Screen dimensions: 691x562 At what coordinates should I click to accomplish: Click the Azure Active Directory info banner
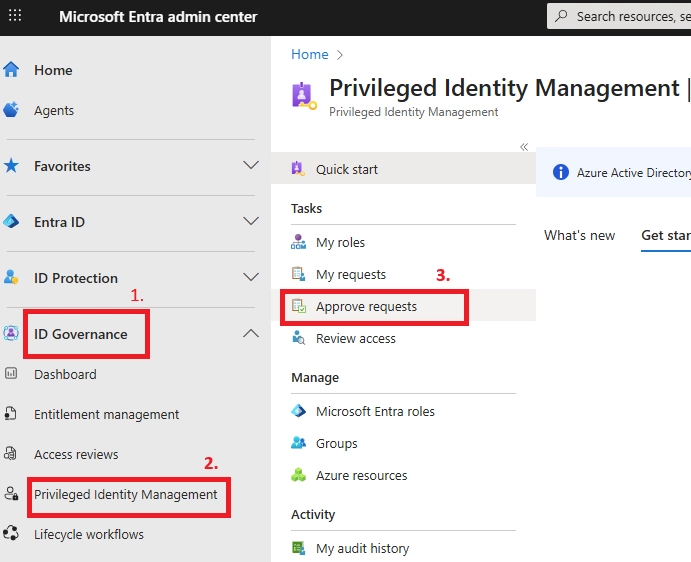613,172
